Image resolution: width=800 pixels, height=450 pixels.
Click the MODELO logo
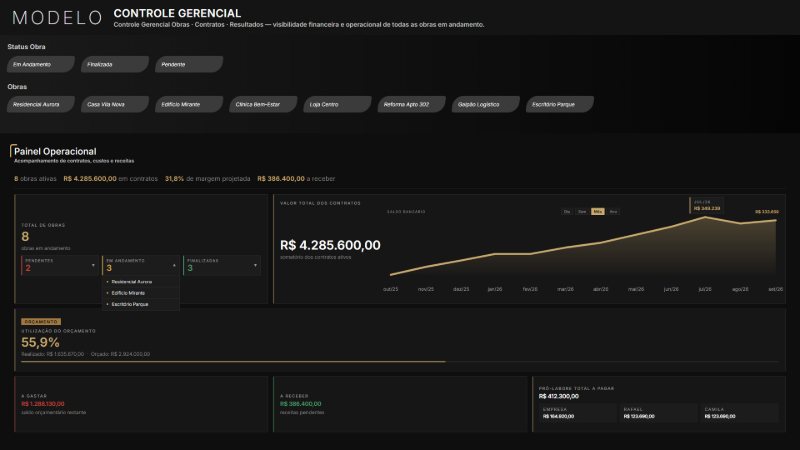tap(57, 18)
